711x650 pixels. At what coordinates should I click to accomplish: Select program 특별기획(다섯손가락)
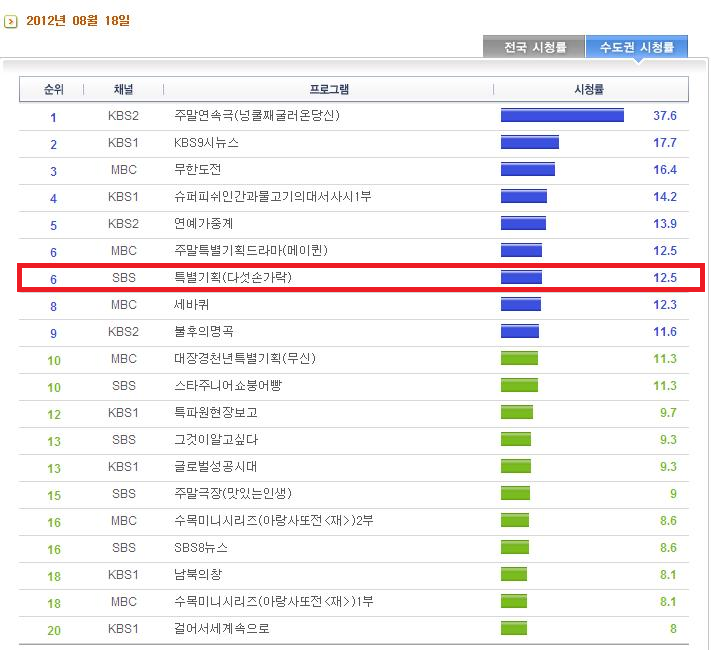(233, 278)
